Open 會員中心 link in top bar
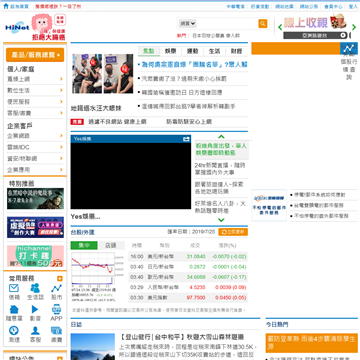360x360 pixels. [x=333, y=6]
